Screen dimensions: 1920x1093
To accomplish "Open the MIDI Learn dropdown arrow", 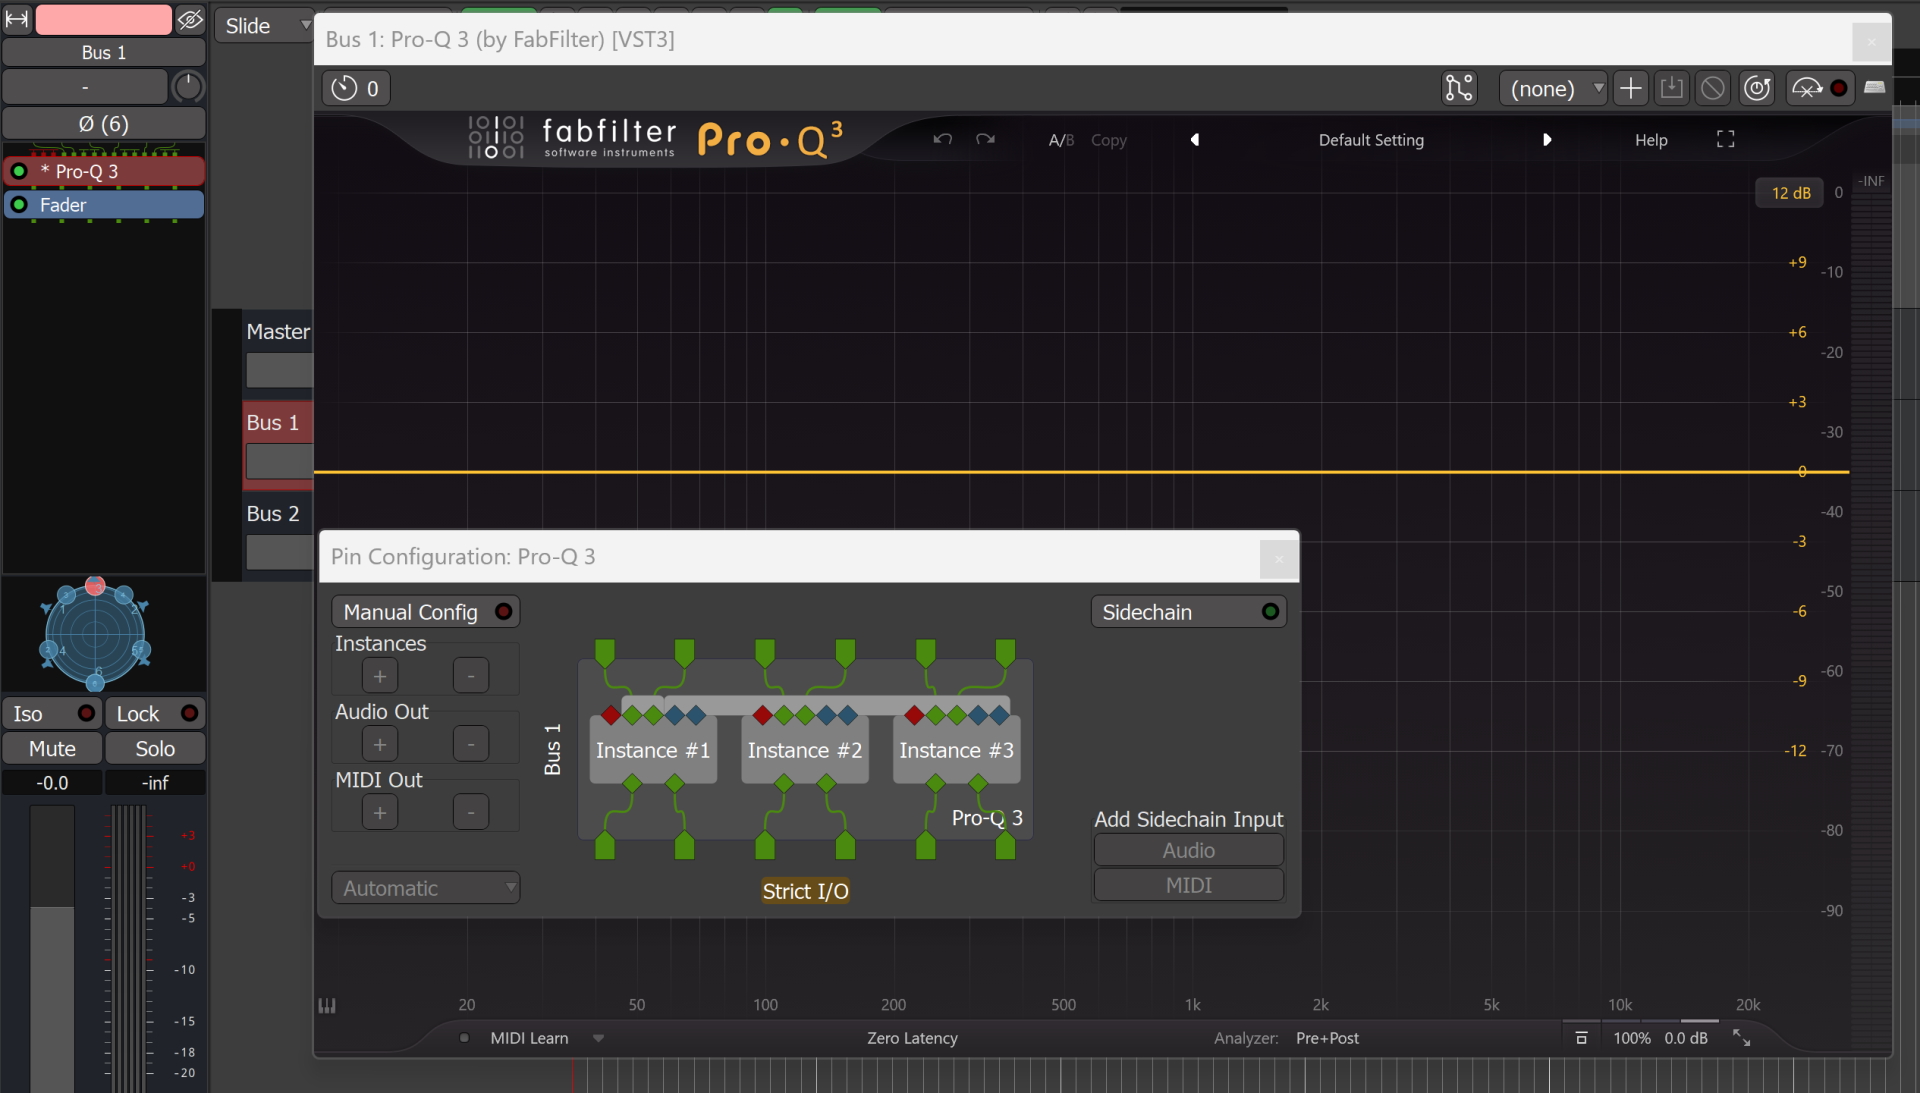I will point(598,1038).
